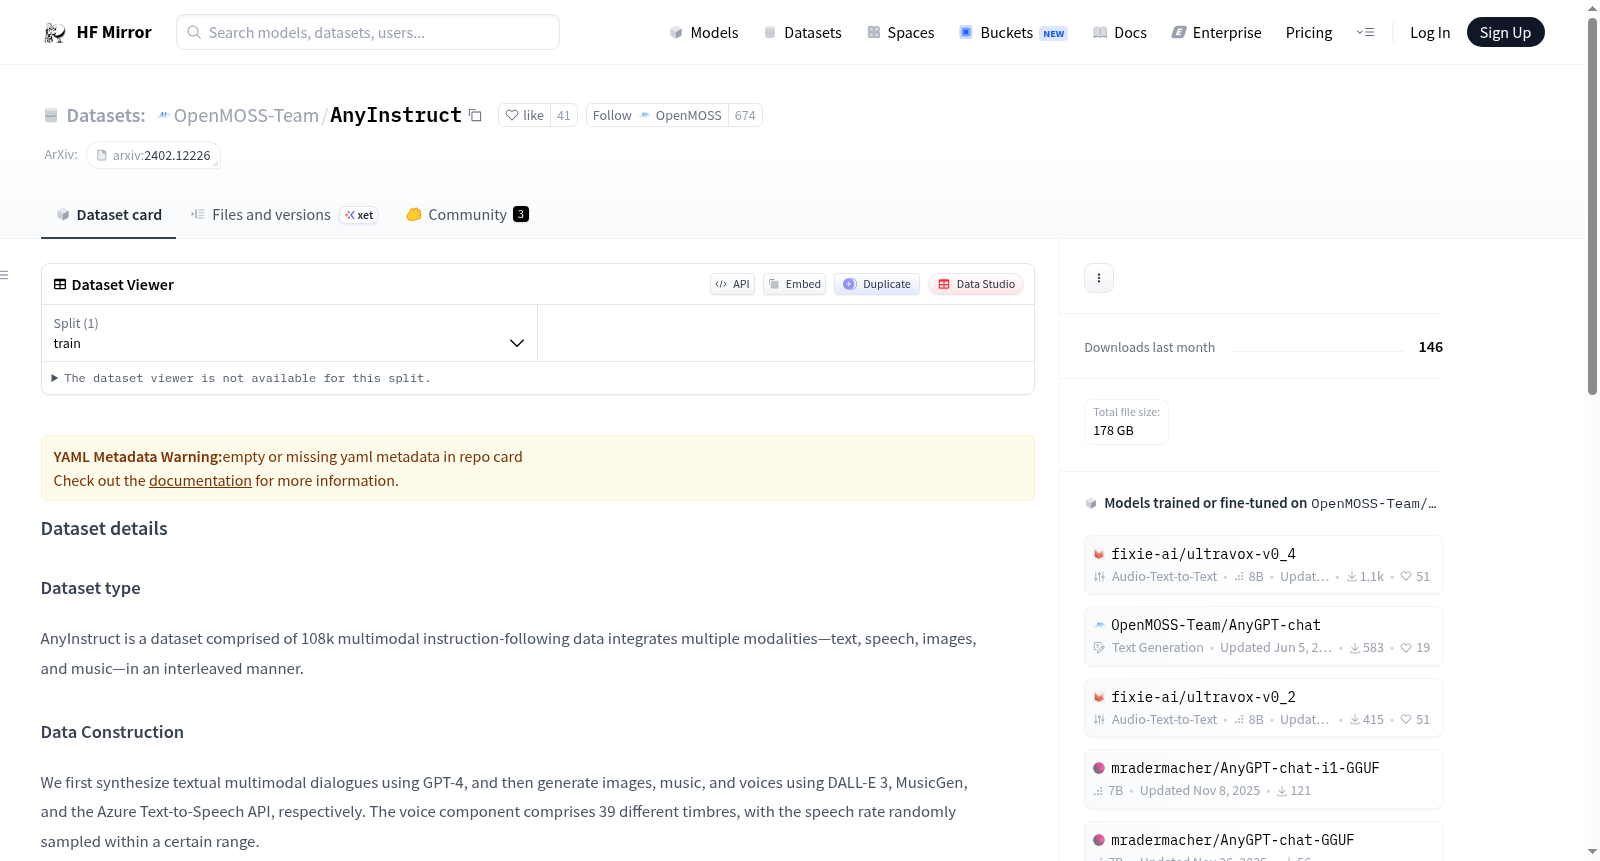Click the Dataset Viewer heading
Viewport: 1600px width, 861px height.
[x=122, y=285]
